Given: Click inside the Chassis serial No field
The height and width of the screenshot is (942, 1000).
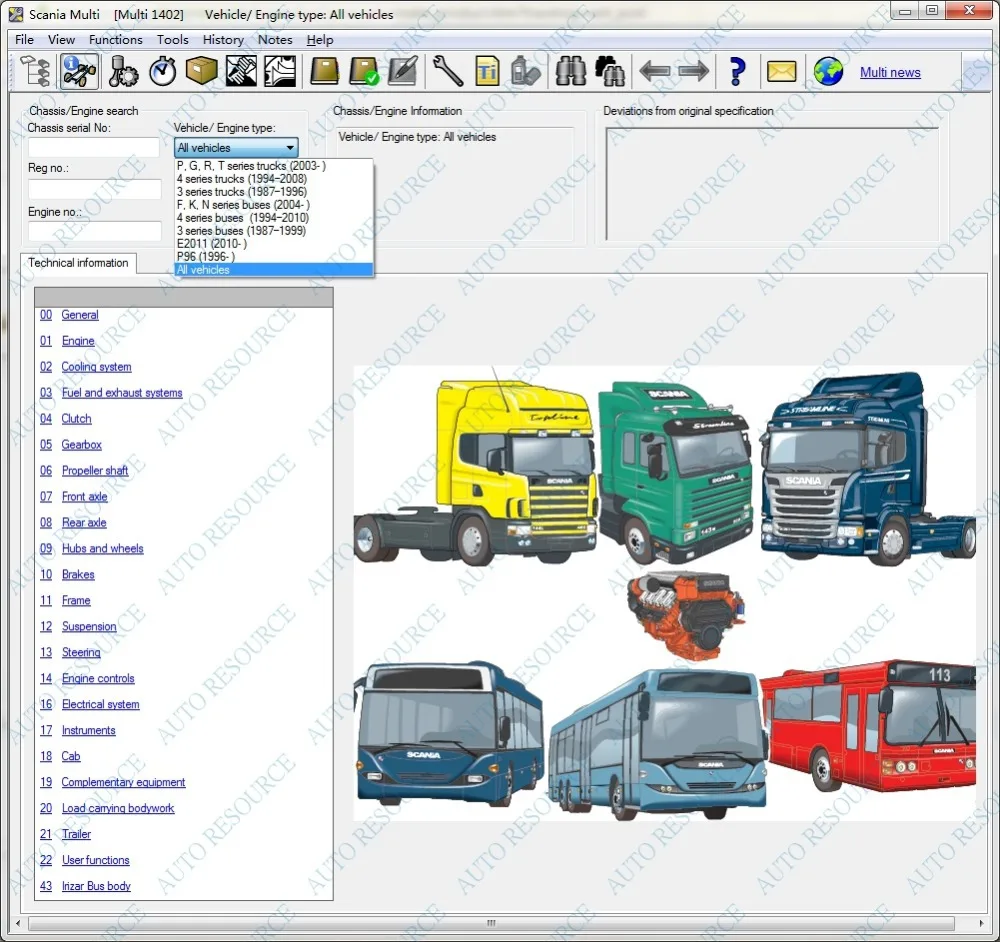Looking at the screenshot, I should (91, 147).
